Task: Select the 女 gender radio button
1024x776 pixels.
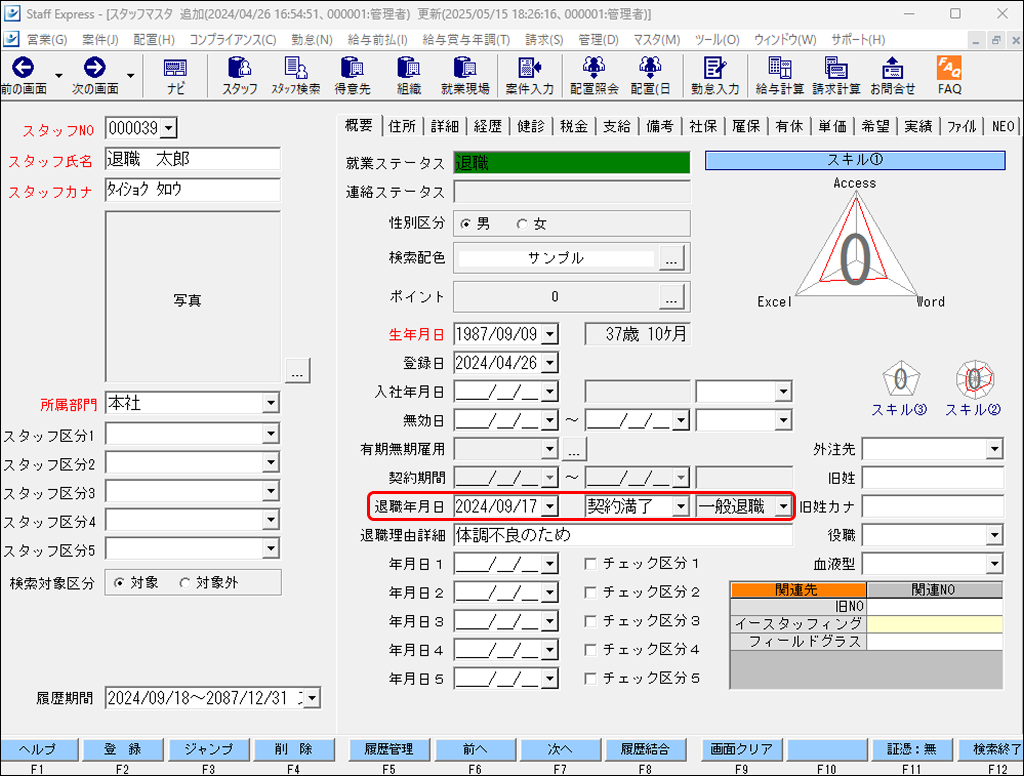Action: (x=522, y=224)
